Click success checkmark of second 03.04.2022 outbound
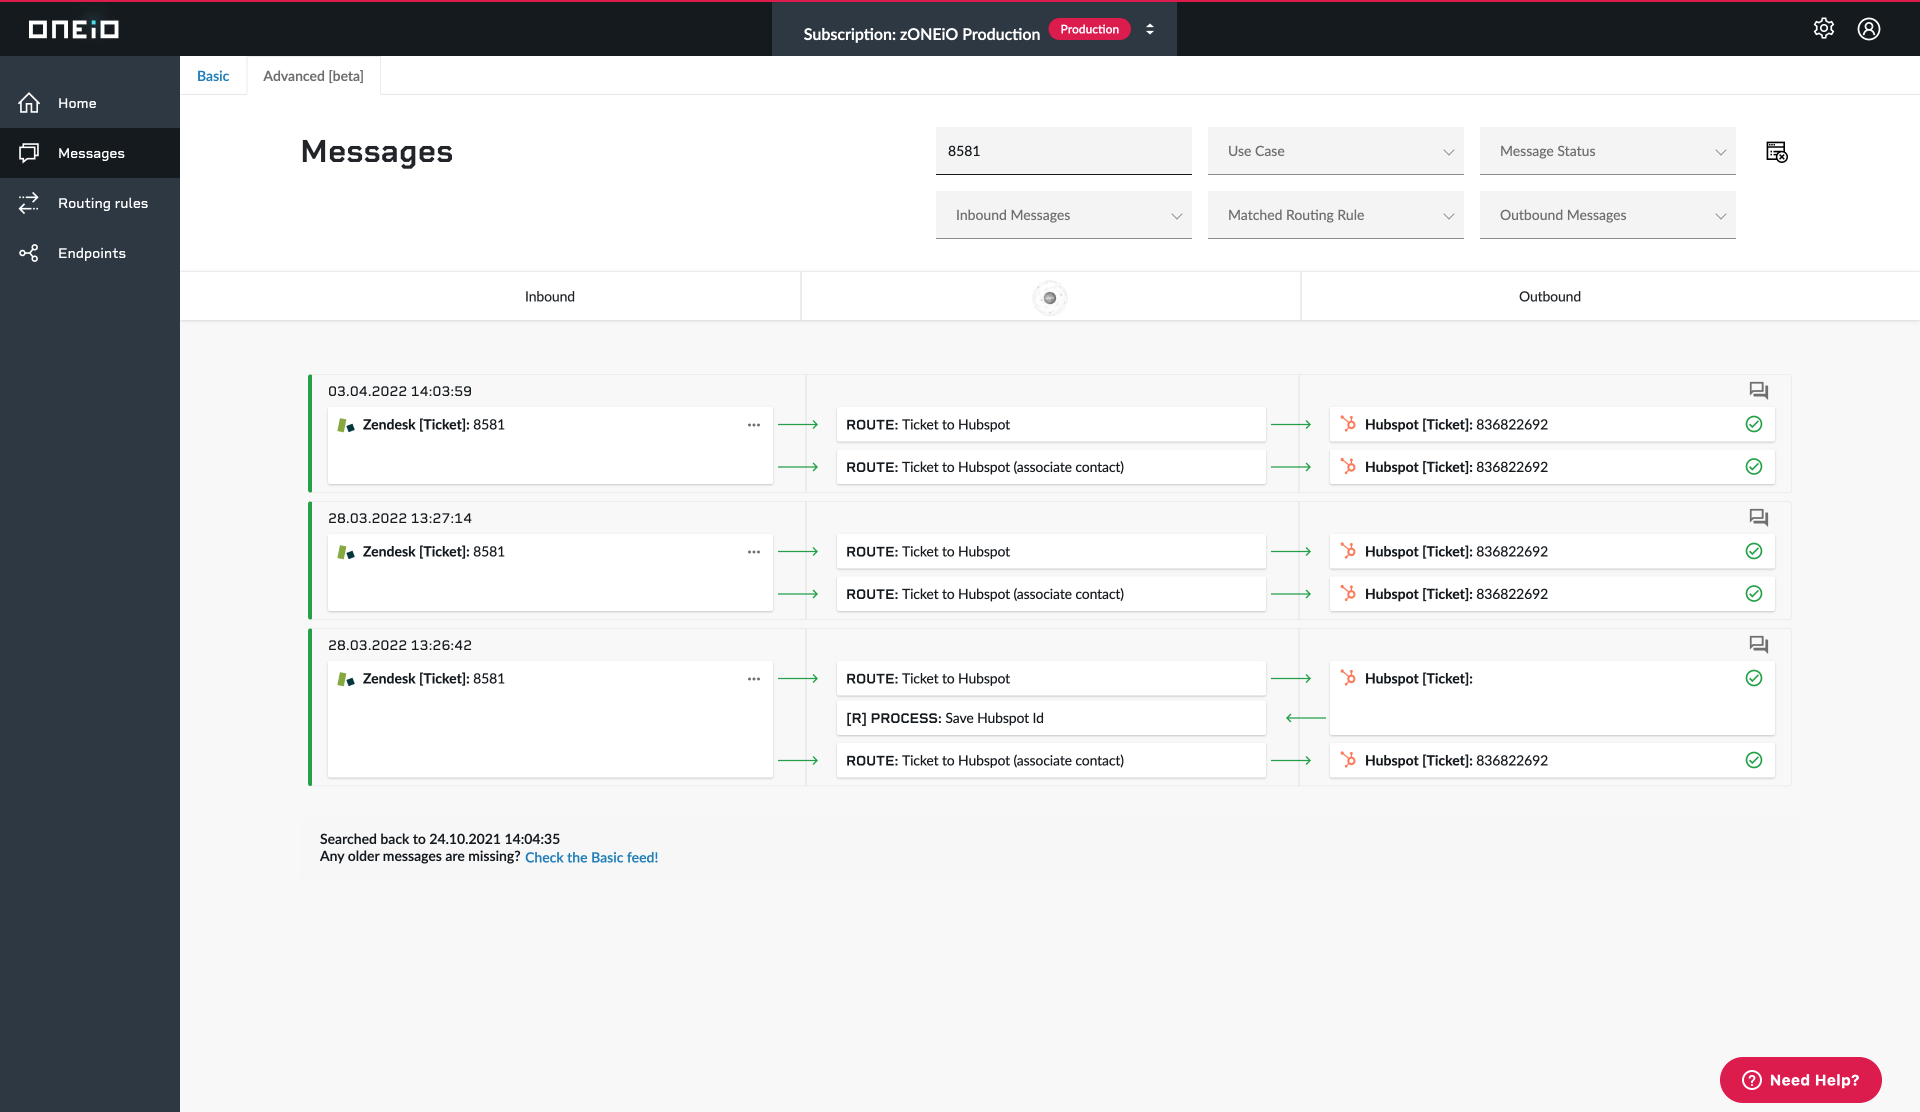 pos(1754,467)
